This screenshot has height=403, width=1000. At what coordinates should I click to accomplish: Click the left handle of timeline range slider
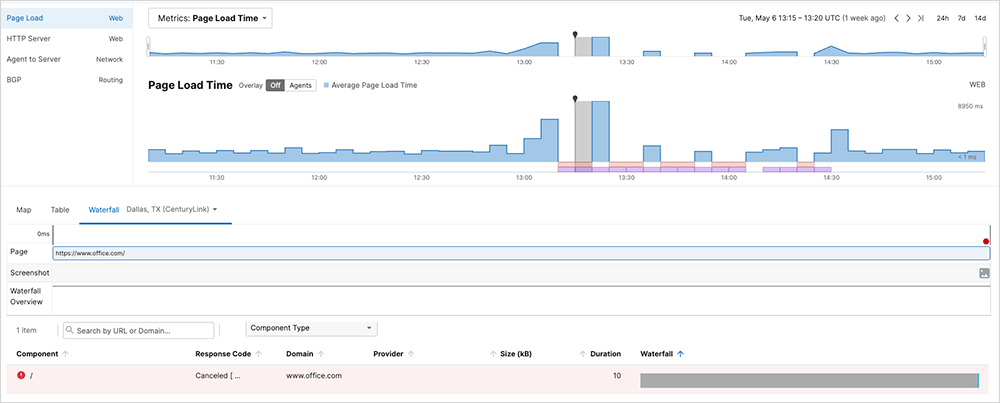point(148,46)
